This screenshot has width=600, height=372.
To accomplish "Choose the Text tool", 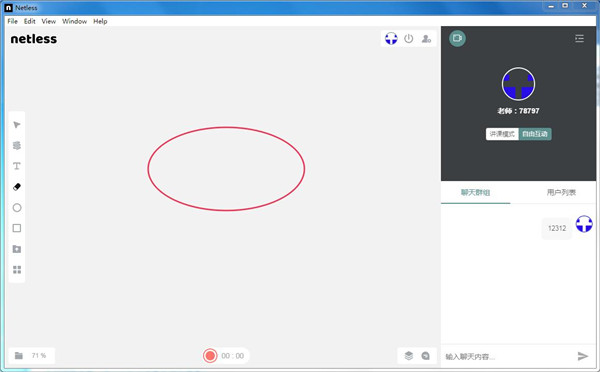I will click(x=17, y=166).
